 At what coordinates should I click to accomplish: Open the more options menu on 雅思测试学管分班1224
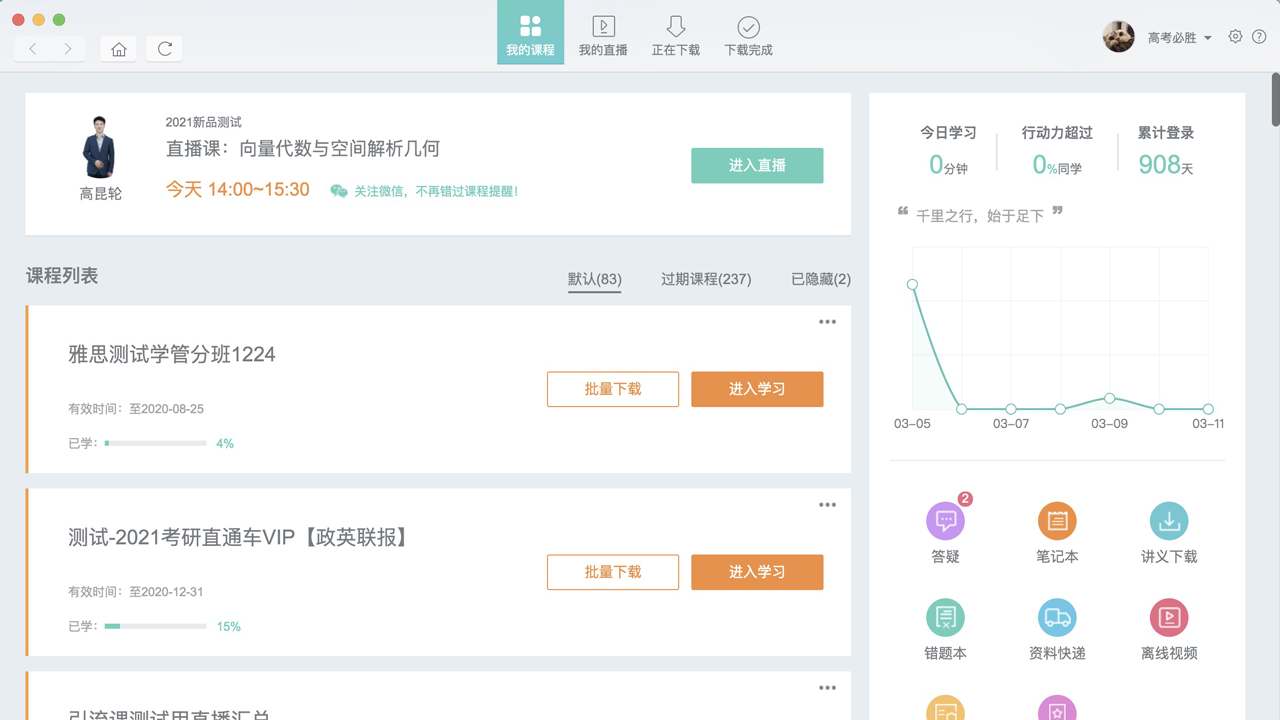pyautogui.click(x=827, y=321)
